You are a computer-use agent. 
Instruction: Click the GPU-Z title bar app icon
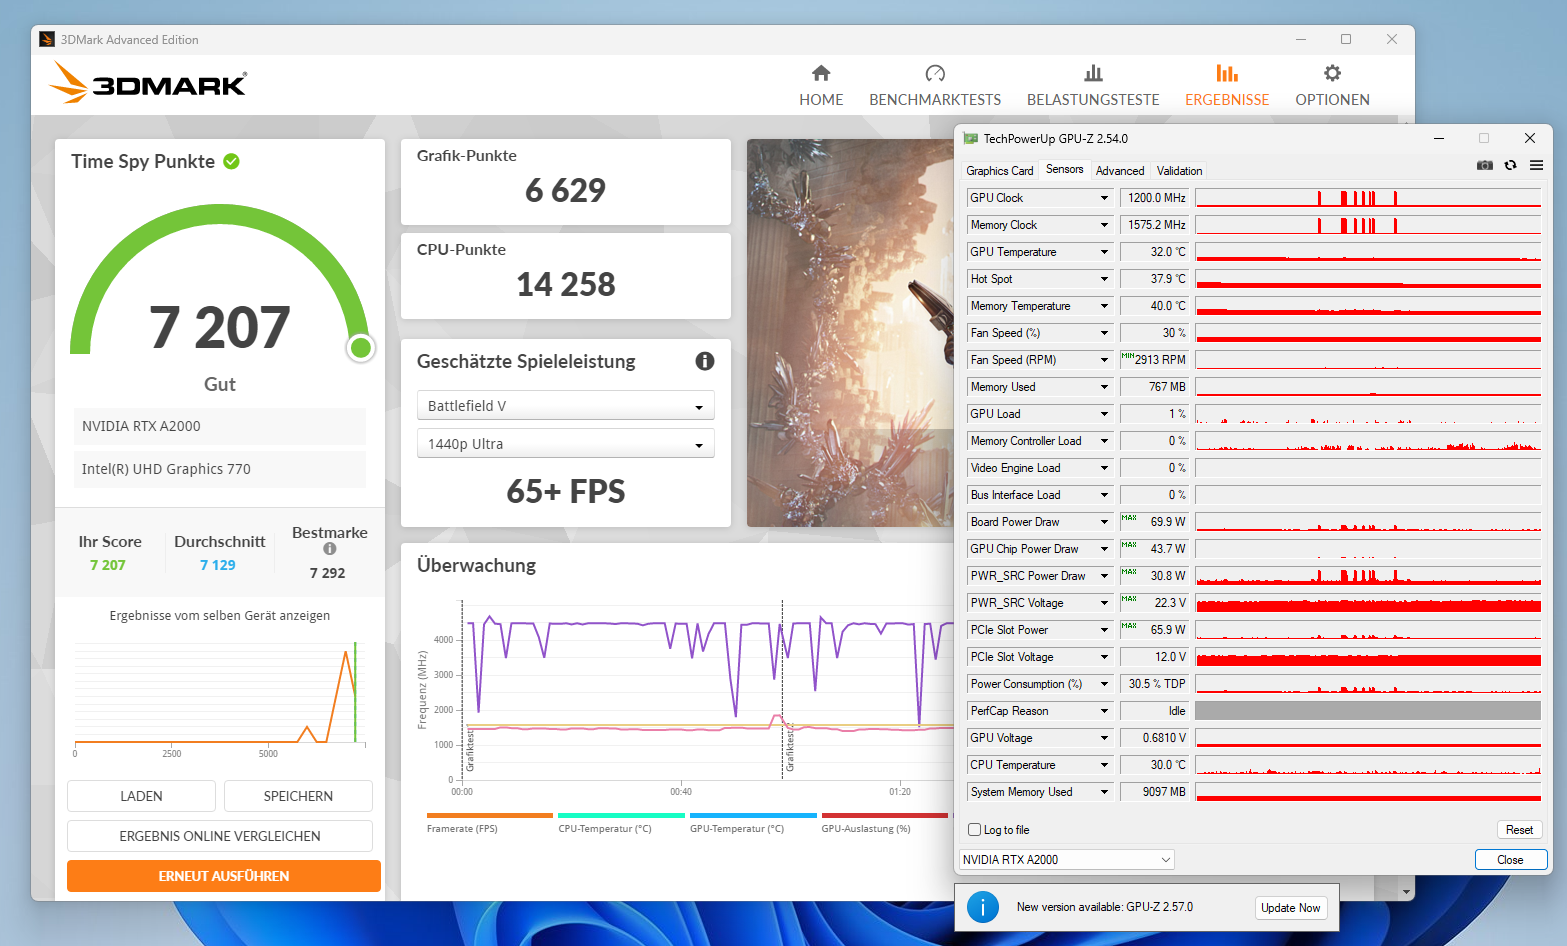coord(970,138)
